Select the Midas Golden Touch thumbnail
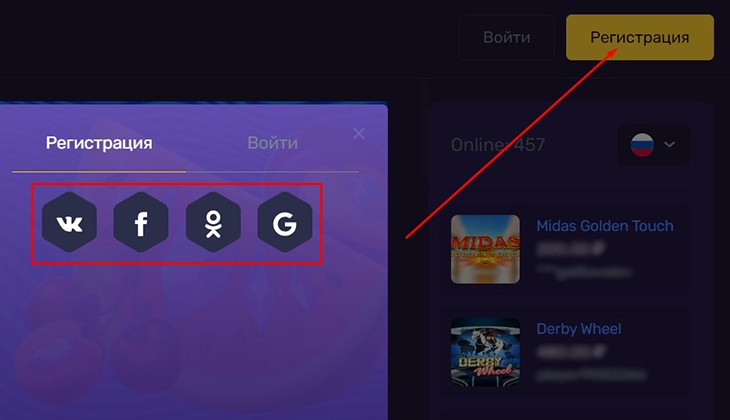 [485, 249]
